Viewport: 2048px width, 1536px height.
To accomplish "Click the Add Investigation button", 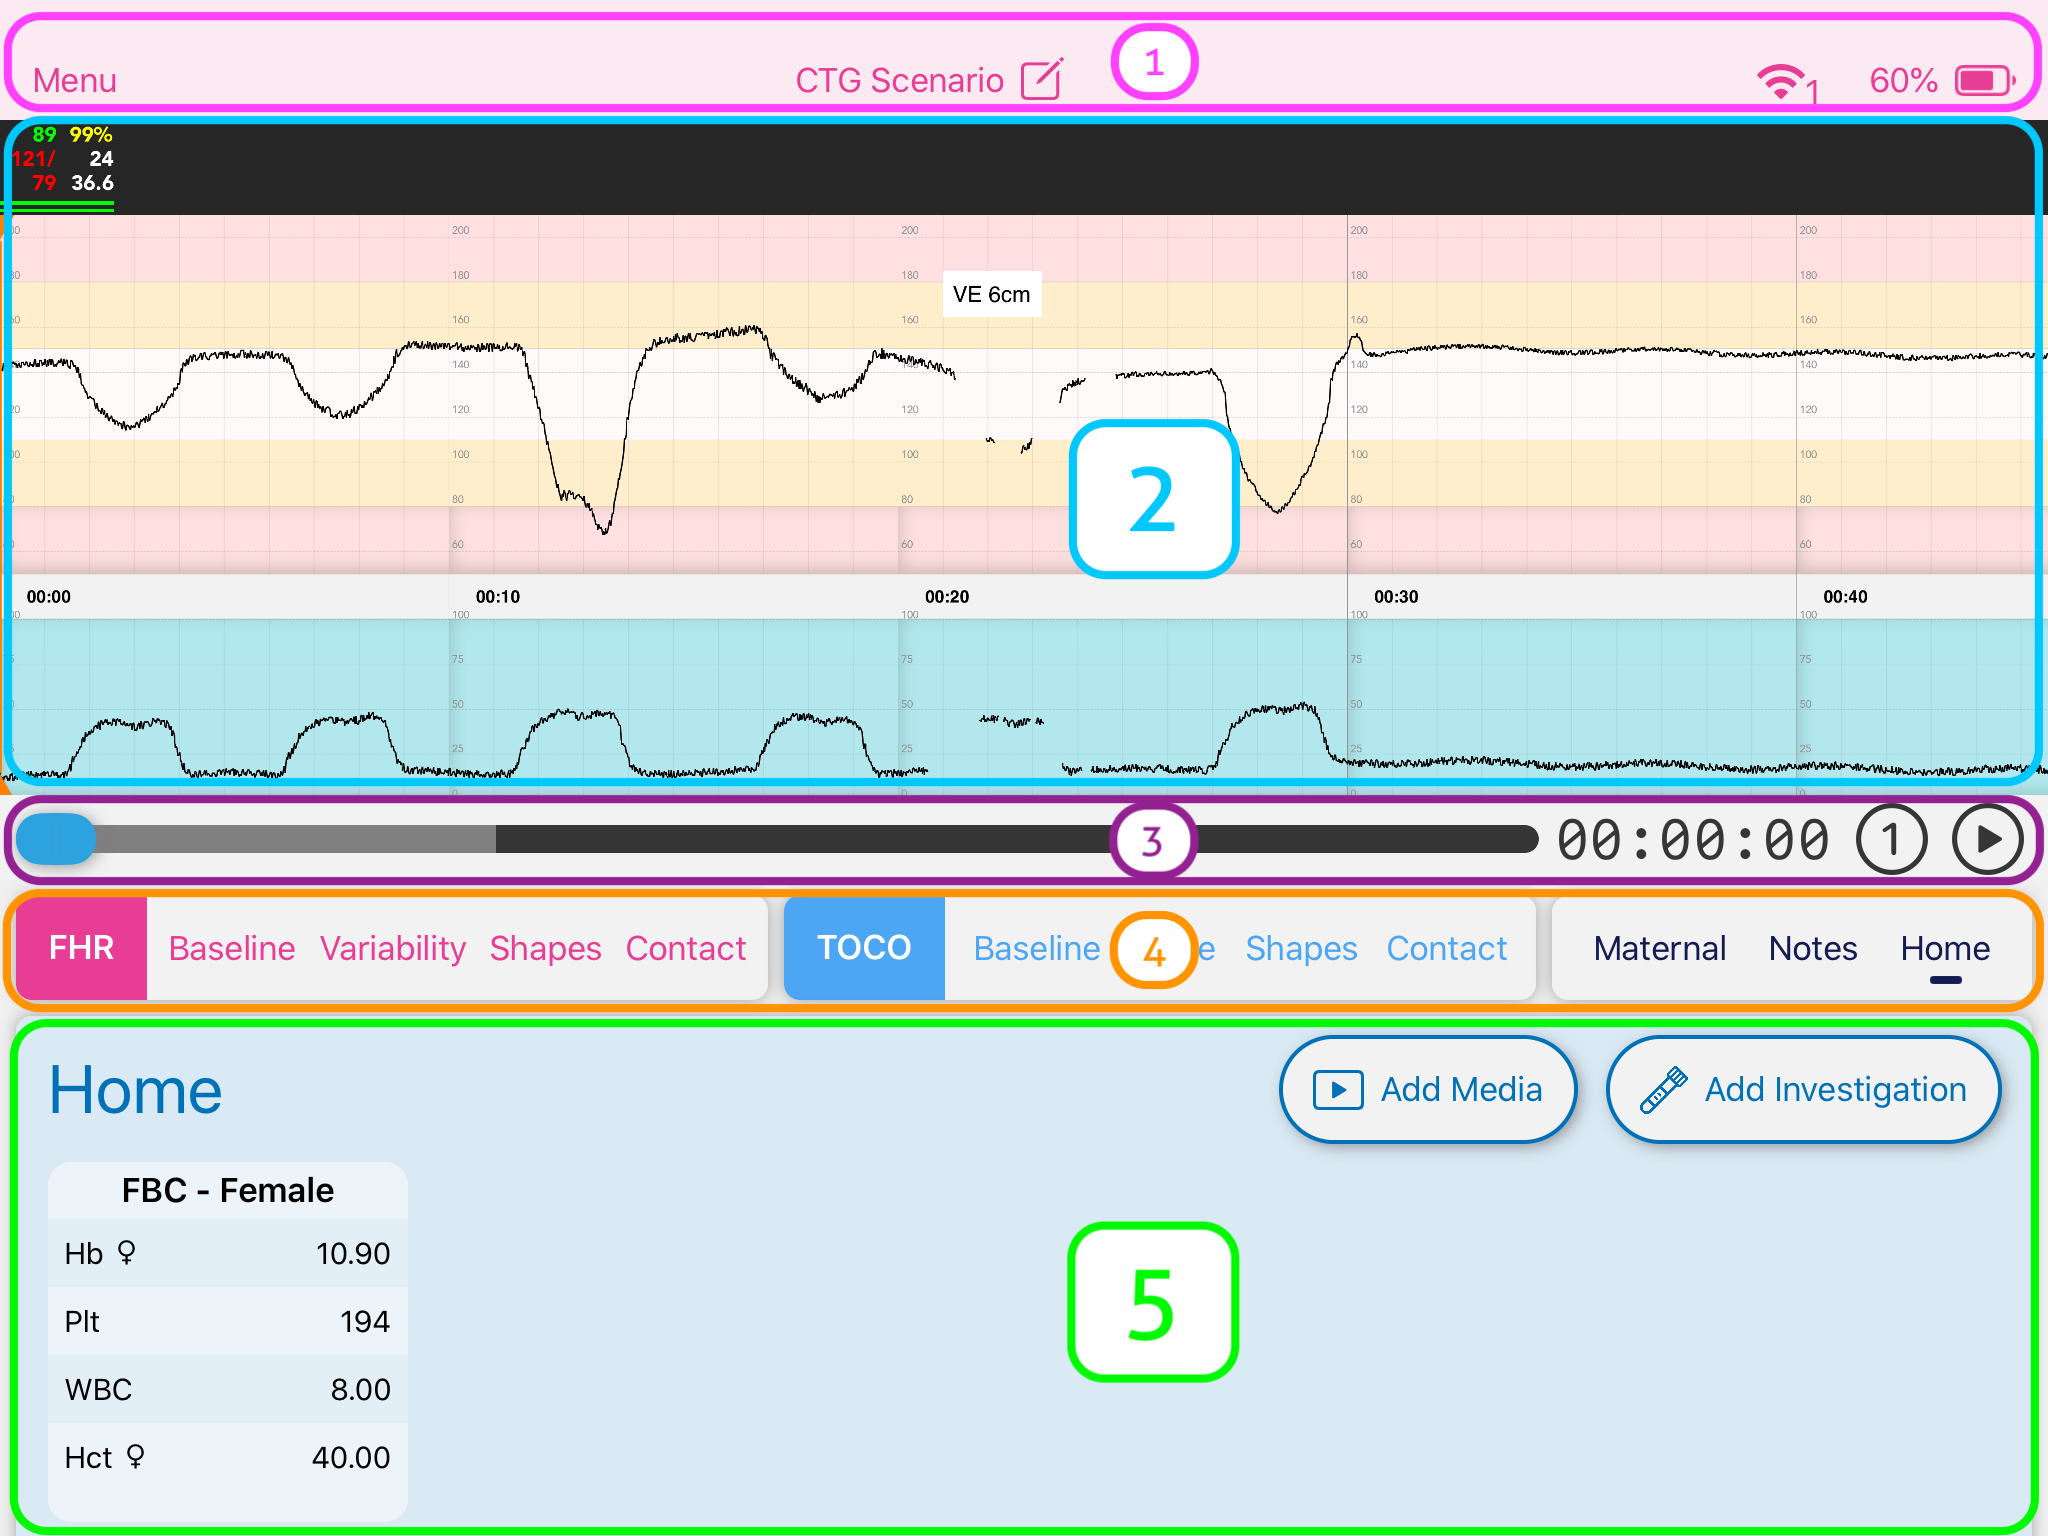I will point(1803,1089).
